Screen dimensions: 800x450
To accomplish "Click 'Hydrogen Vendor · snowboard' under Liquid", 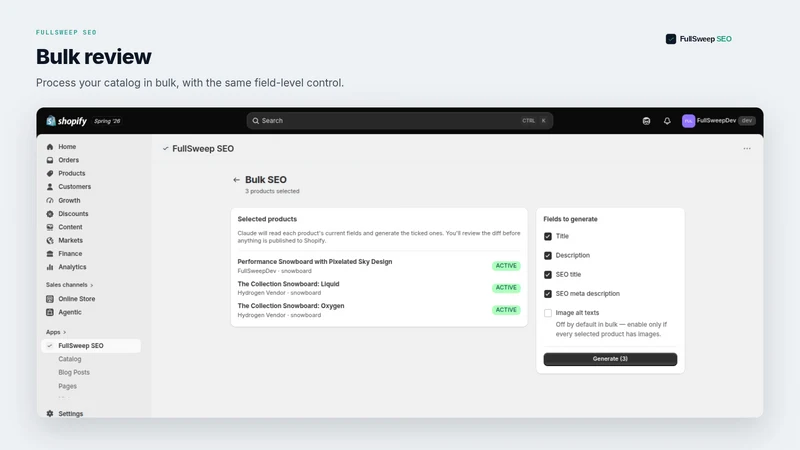I will [279, 293].
